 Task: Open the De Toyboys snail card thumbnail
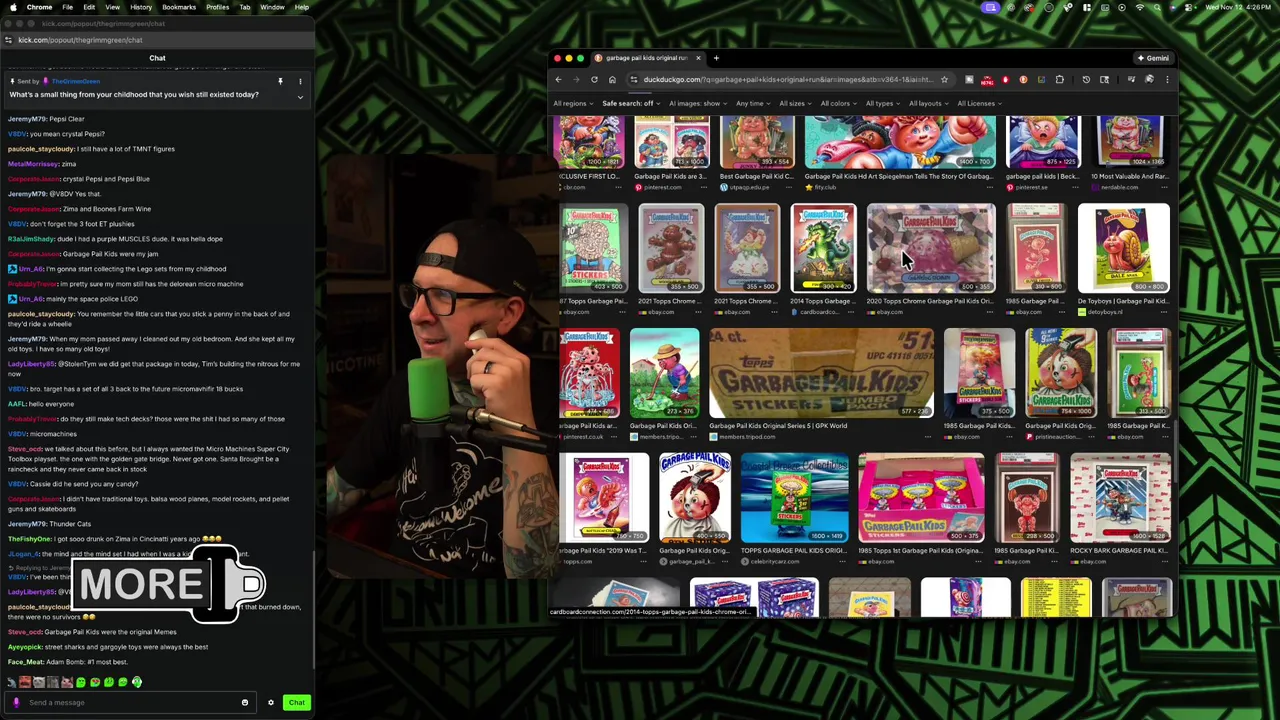[x=1123, y=248]
